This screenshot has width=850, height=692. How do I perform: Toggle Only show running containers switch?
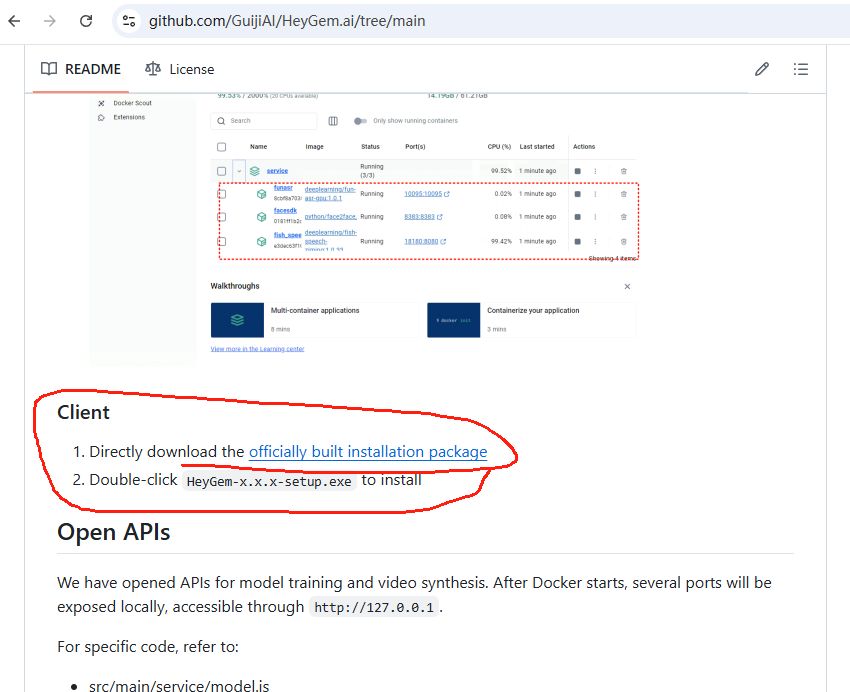point(360,121)
